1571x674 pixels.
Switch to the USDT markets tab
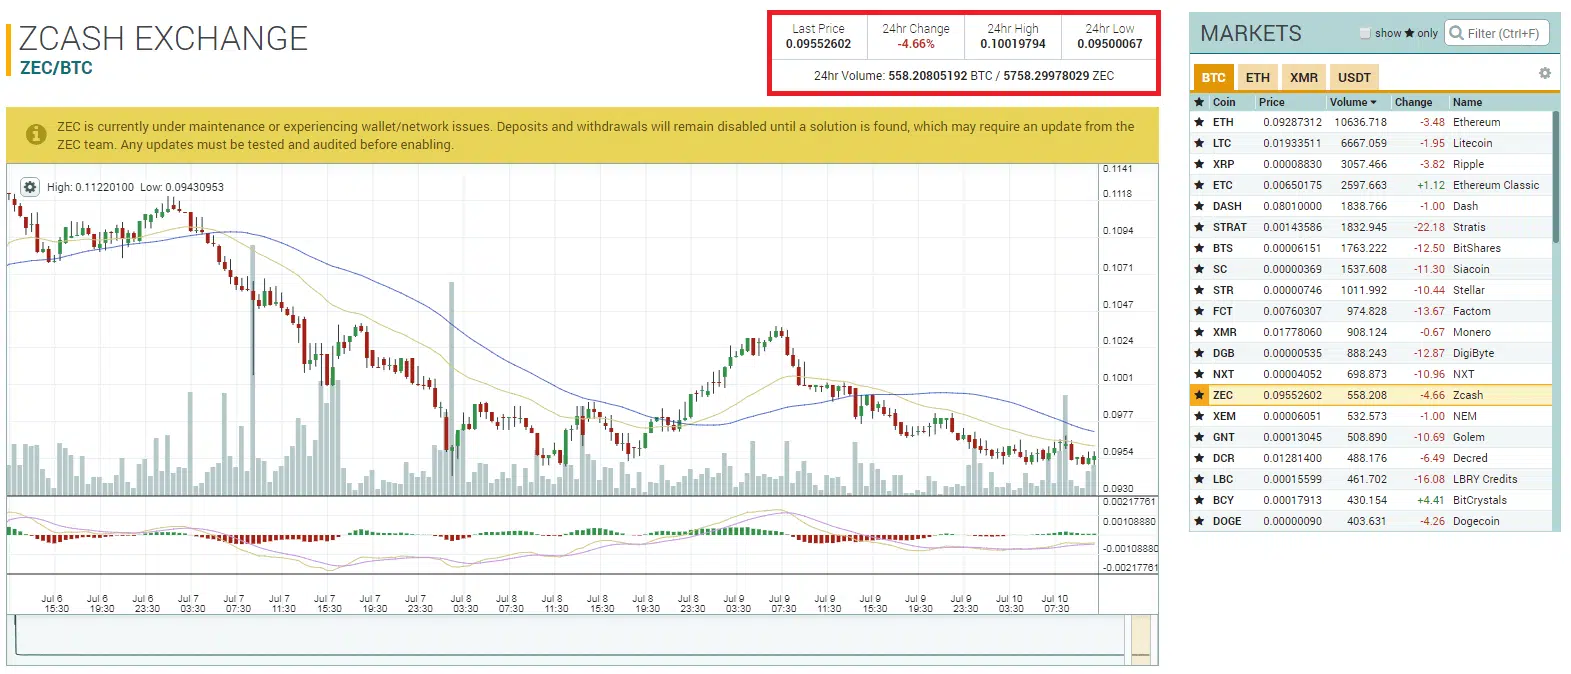coord(1354,77)
